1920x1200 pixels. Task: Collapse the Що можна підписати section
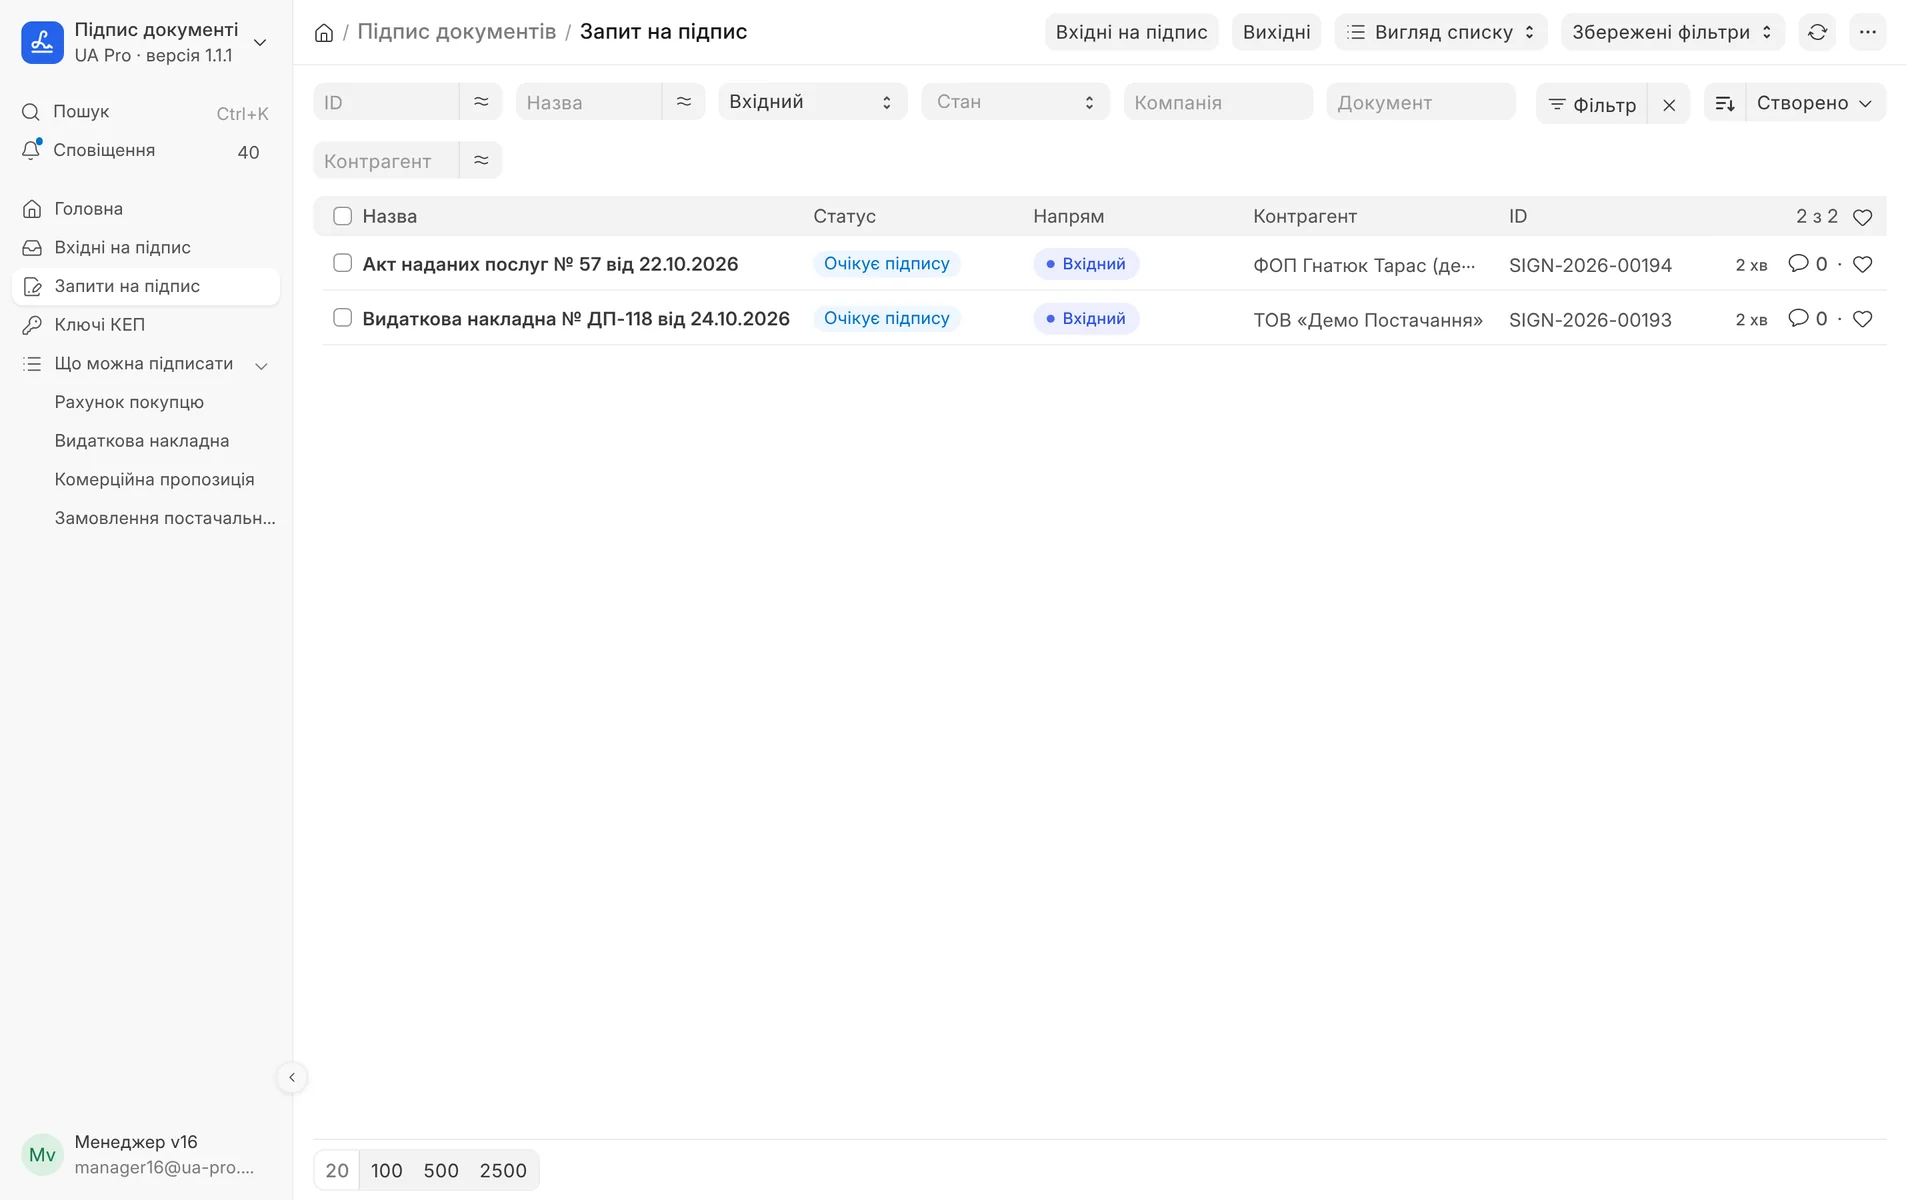[263, 367]
